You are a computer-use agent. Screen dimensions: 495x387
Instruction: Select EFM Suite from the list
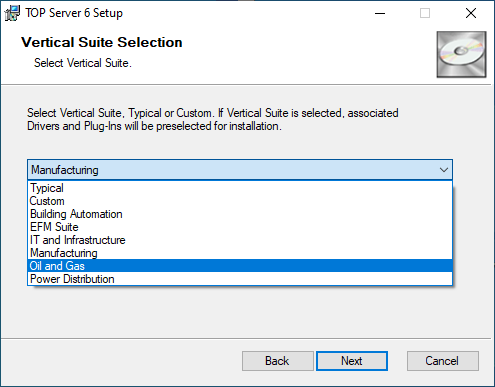tap(240, 227)
